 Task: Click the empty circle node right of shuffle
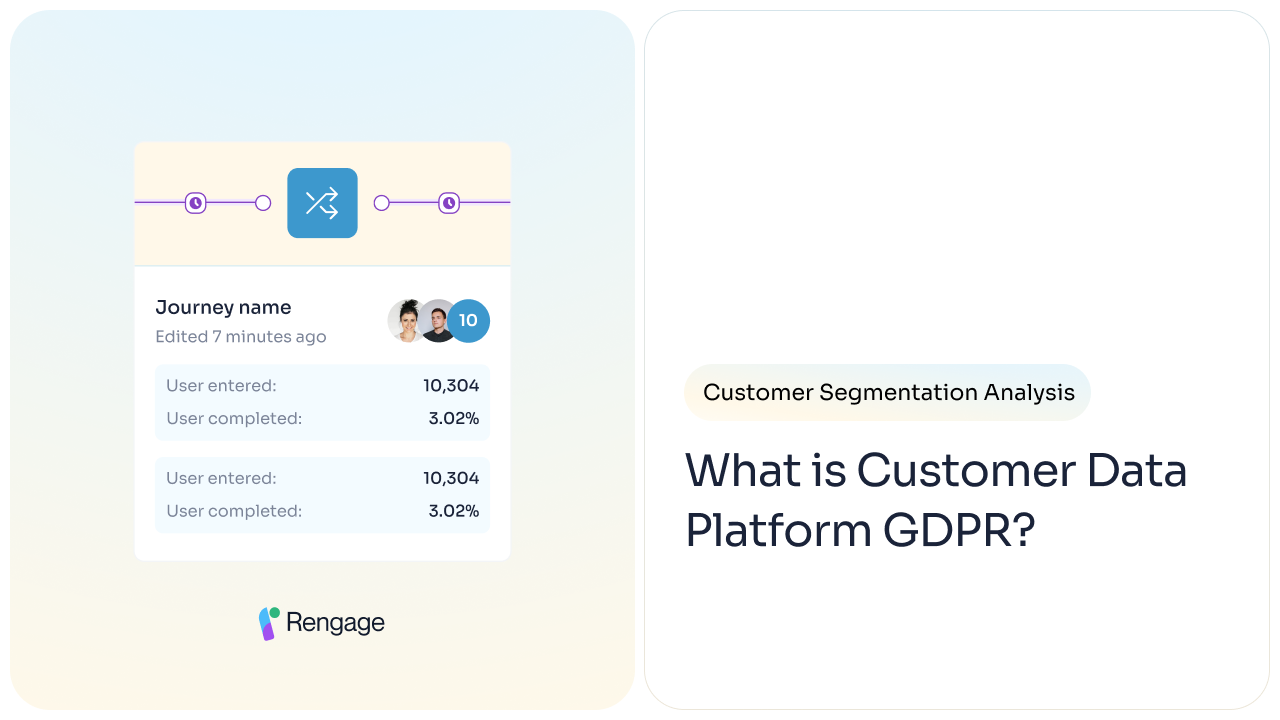(x=381, y=203)
